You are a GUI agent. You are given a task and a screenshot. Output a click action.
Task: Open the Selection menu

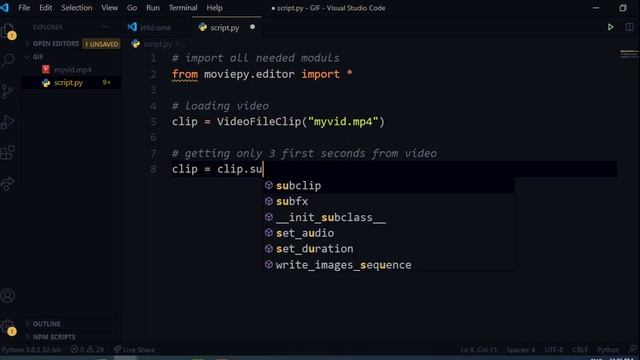(x=76, y=7)
